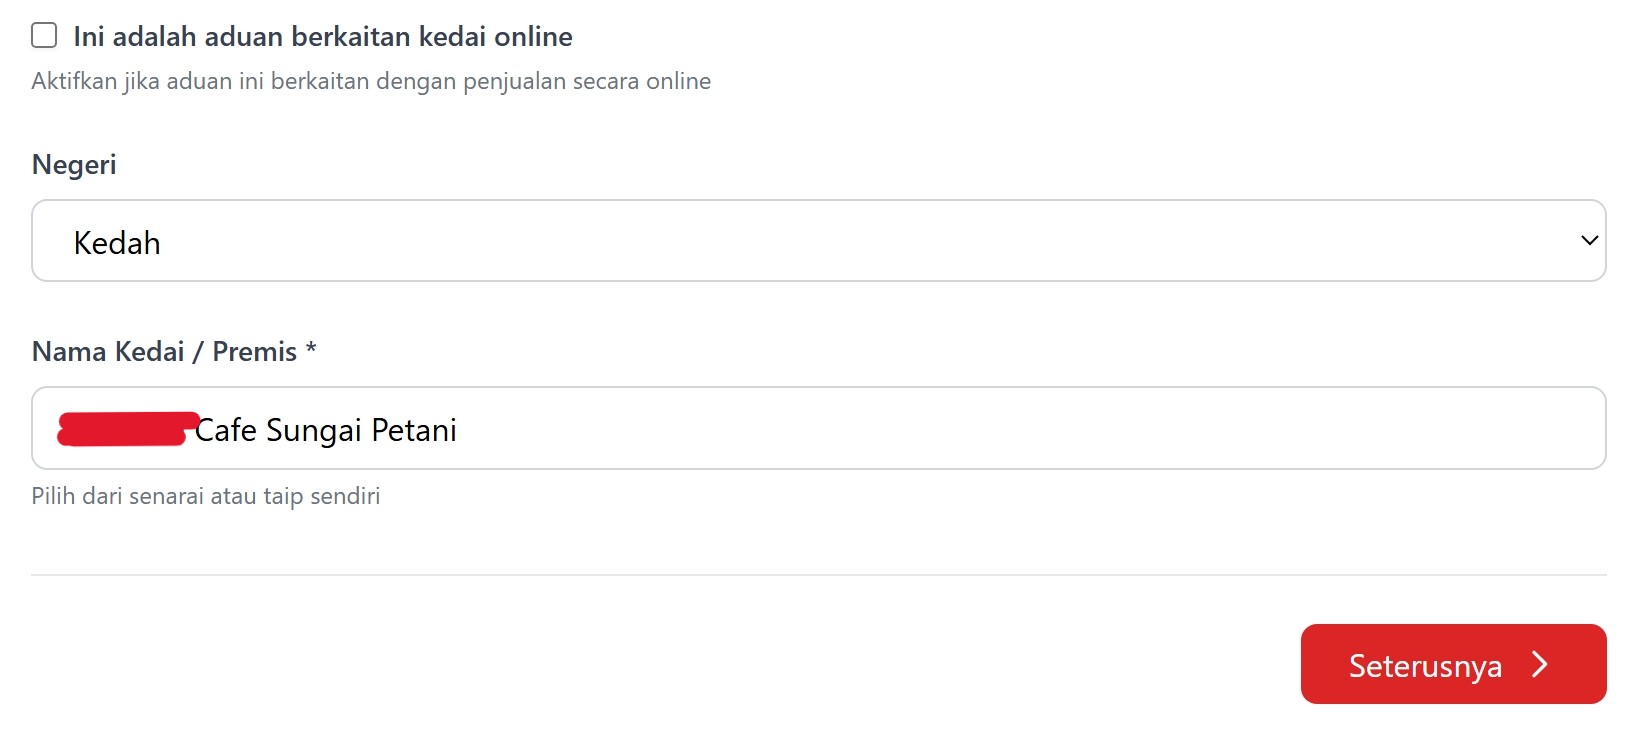
Task: Click the Seterusnya text label on button
Action: pos(1425,666)
